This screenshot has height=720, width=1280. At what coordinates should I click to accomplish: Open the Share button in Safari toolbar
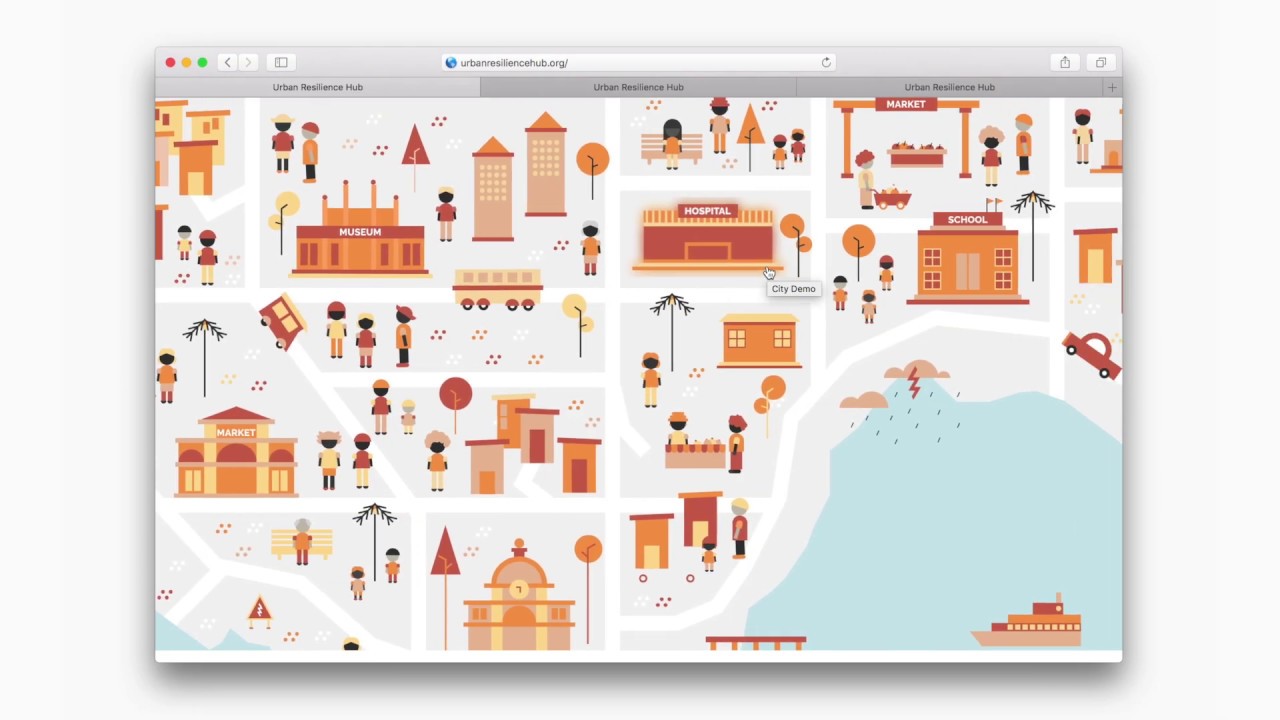pyautogui.click(x=1065, y=62)
